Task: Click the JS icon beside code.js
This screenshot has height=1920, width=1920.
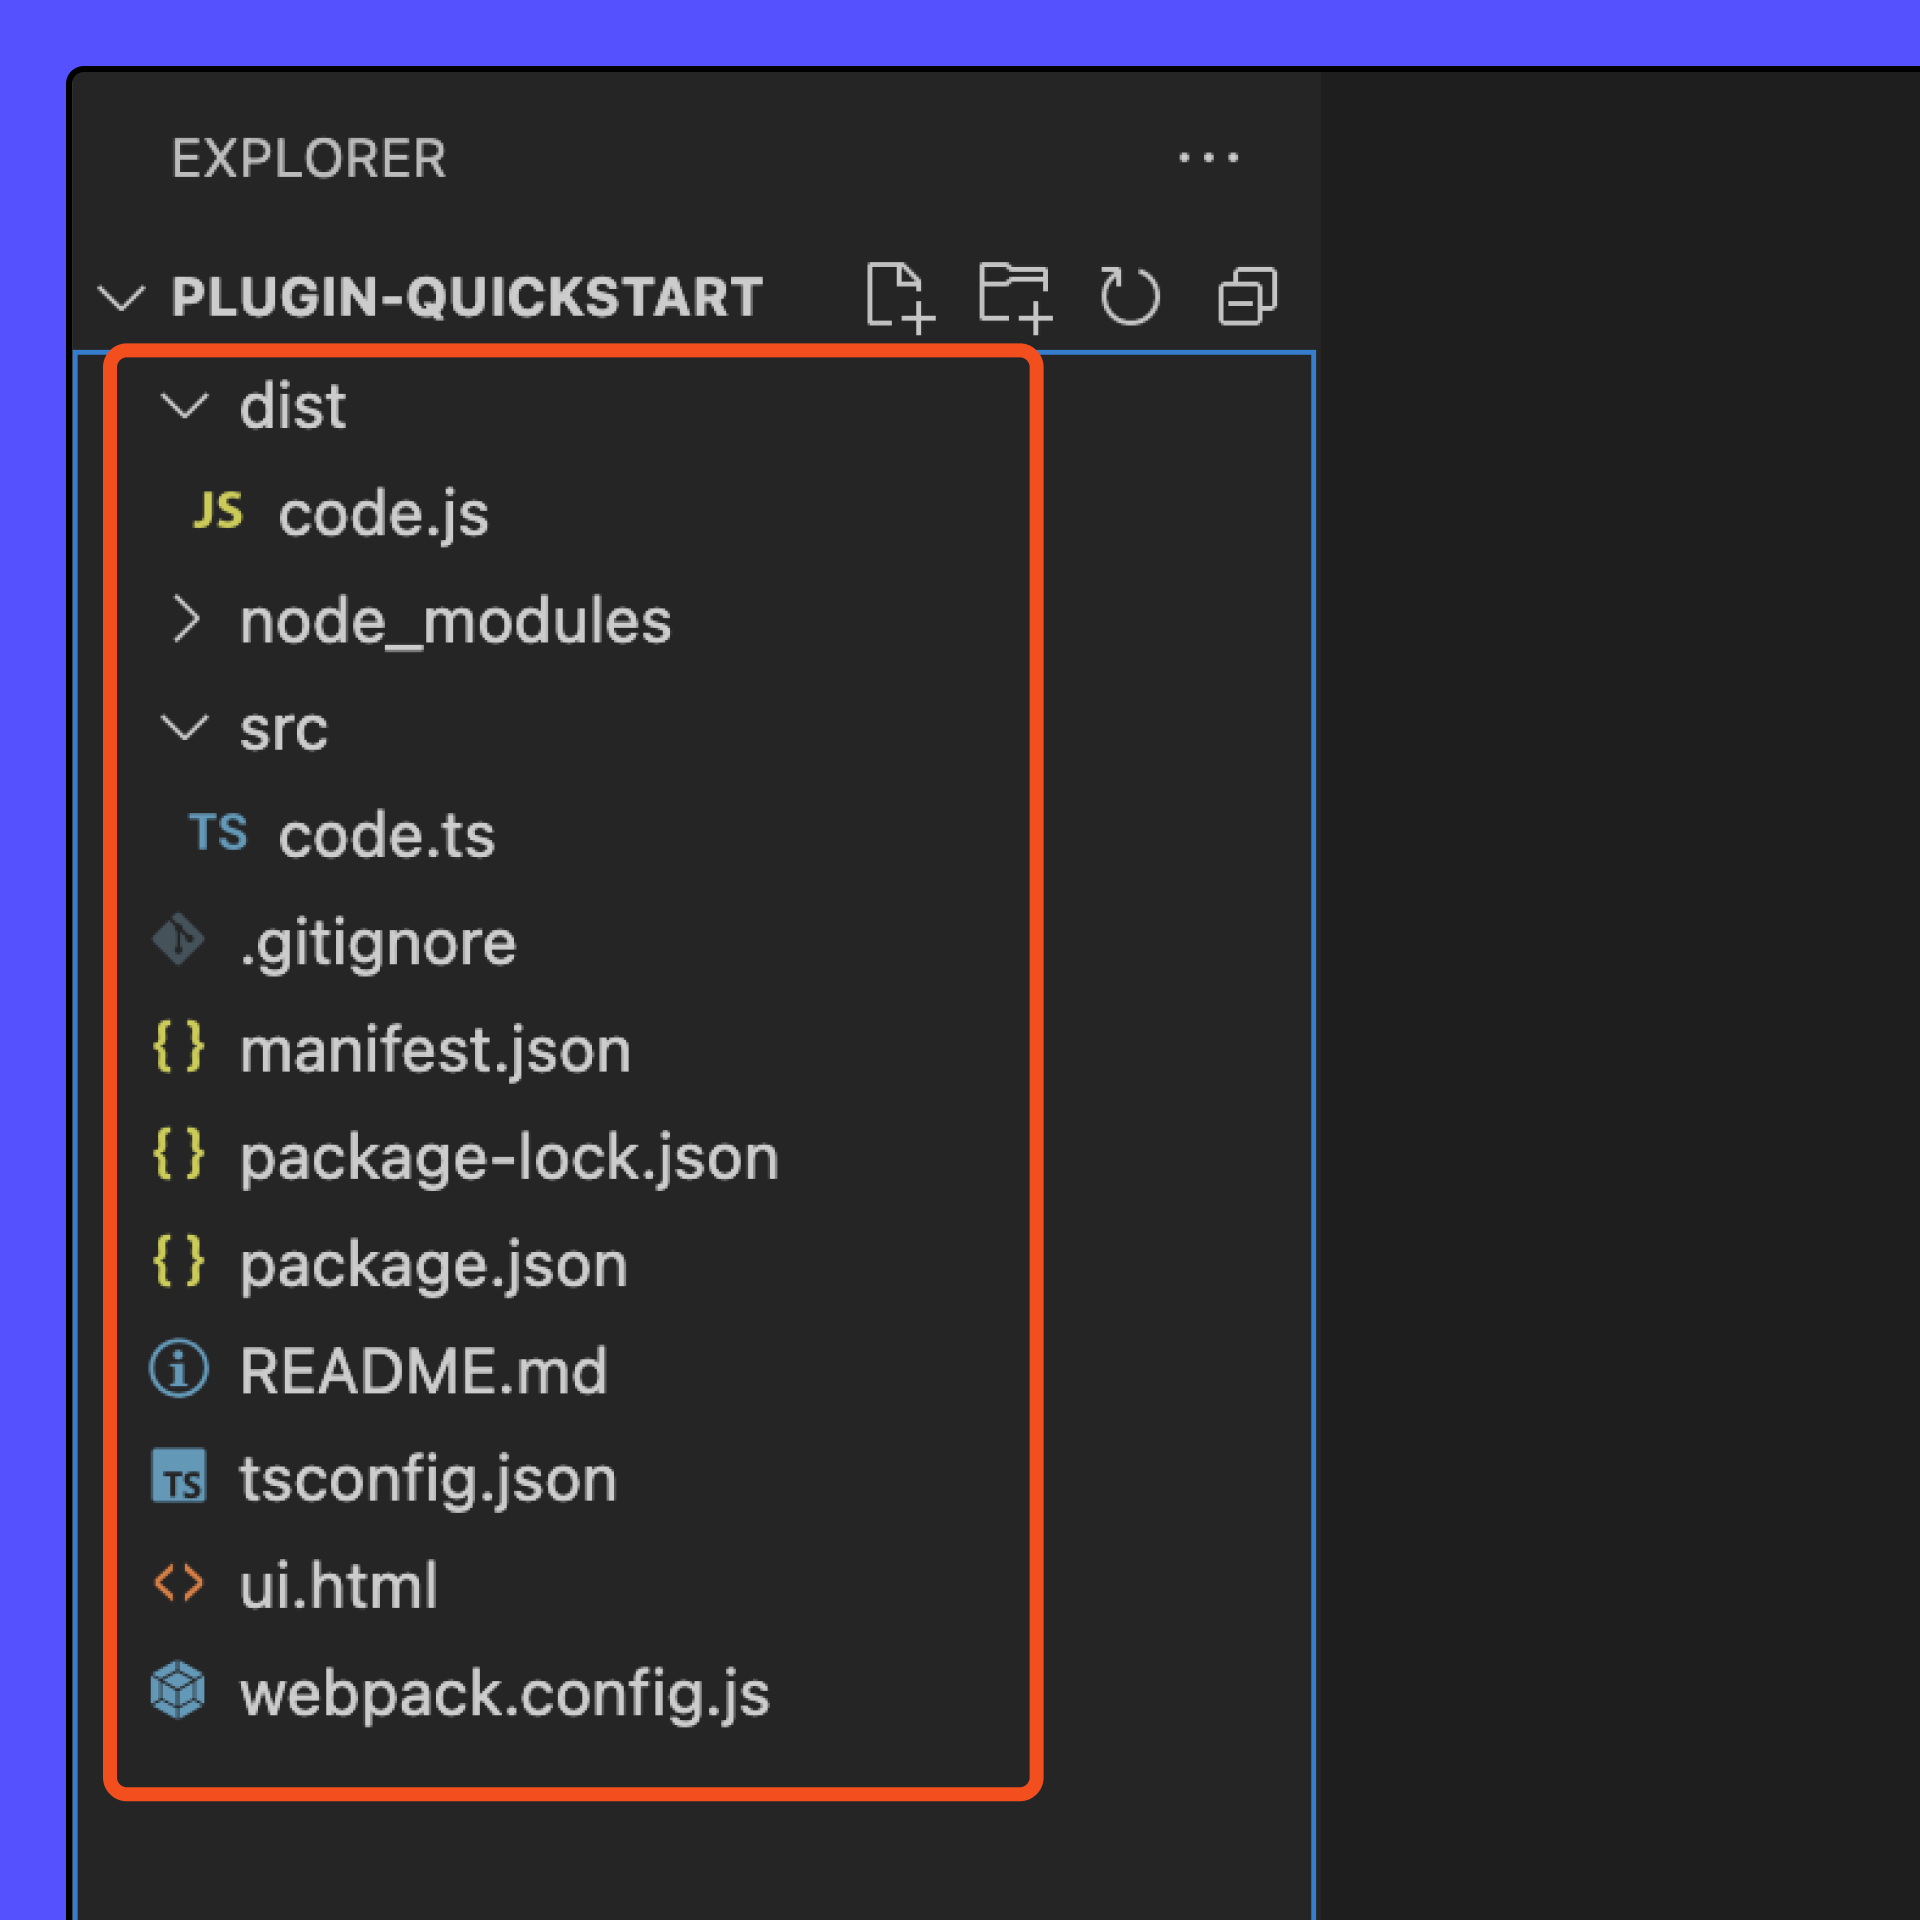Action: 218,512
